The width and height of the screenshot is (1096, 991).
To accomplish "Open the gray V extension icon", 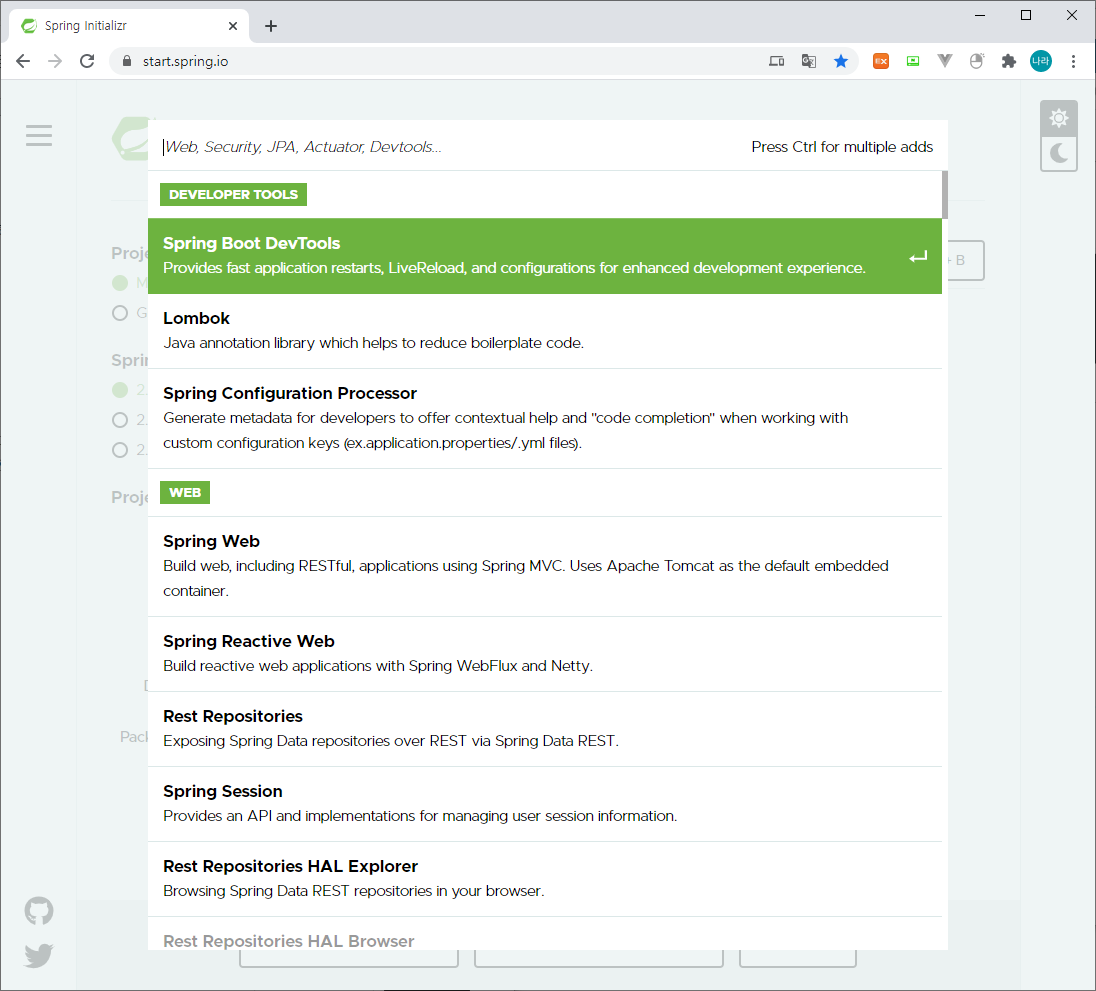I will 944,62.
